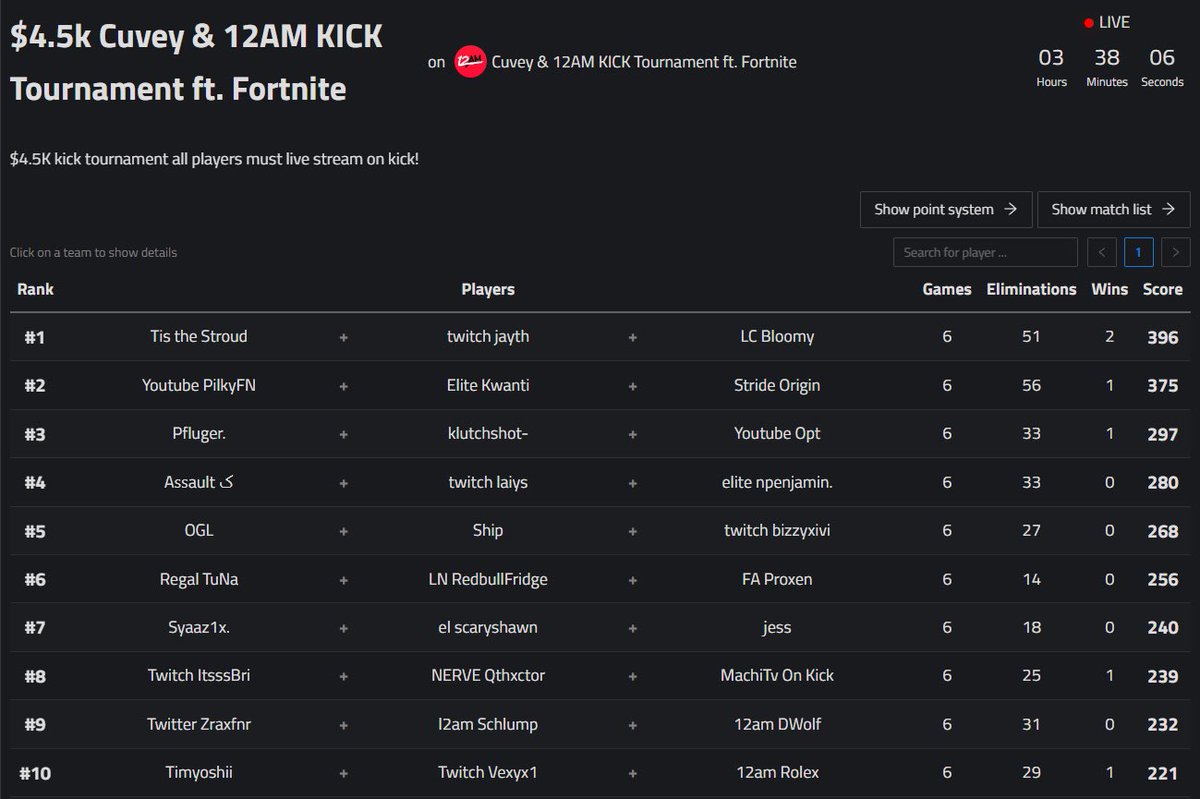Image resolution: width=1200 pixels, height=799 pixels.
Task: Select player el scaryshawn
Action: point(488,627)
